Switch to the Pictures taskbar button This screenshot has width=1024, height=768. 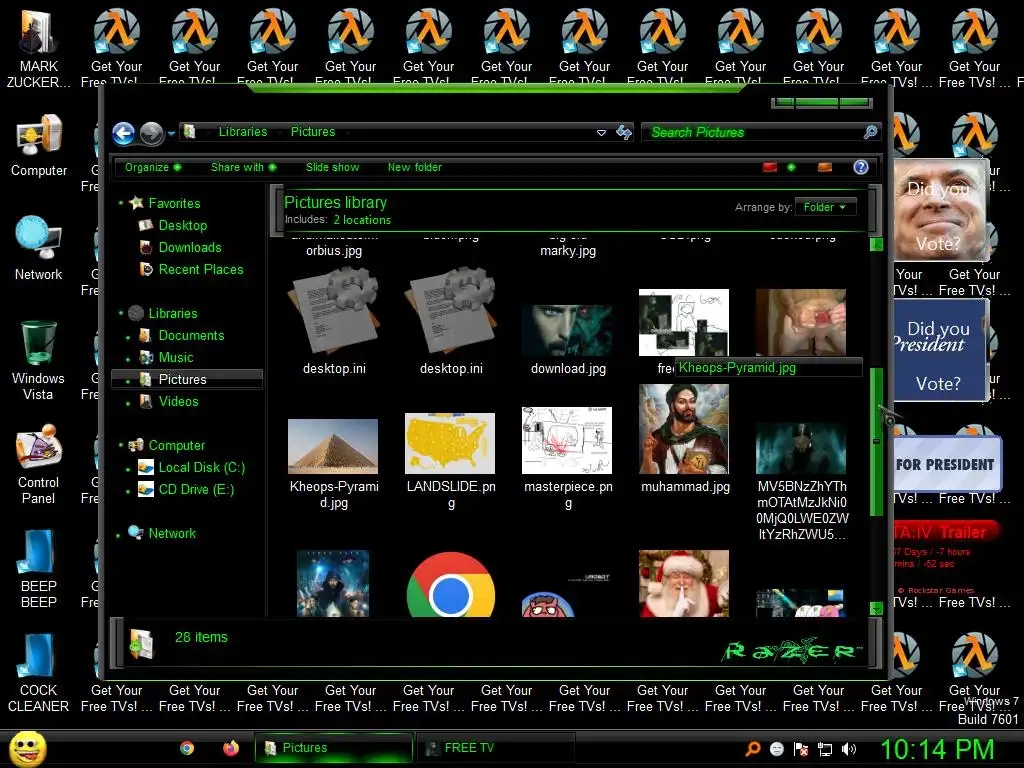334,748
